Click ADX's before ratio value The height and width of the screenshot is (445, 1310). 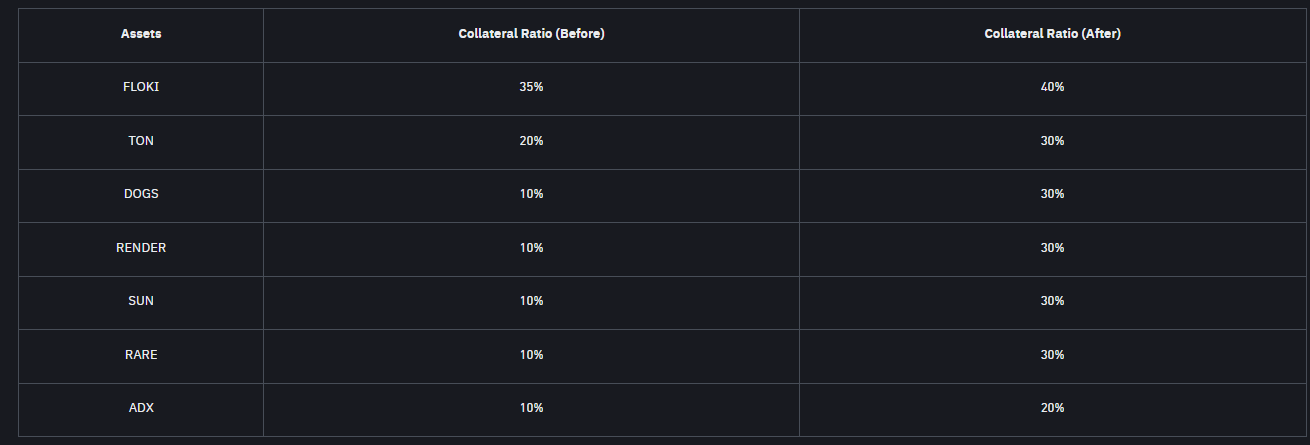point(531,408)
